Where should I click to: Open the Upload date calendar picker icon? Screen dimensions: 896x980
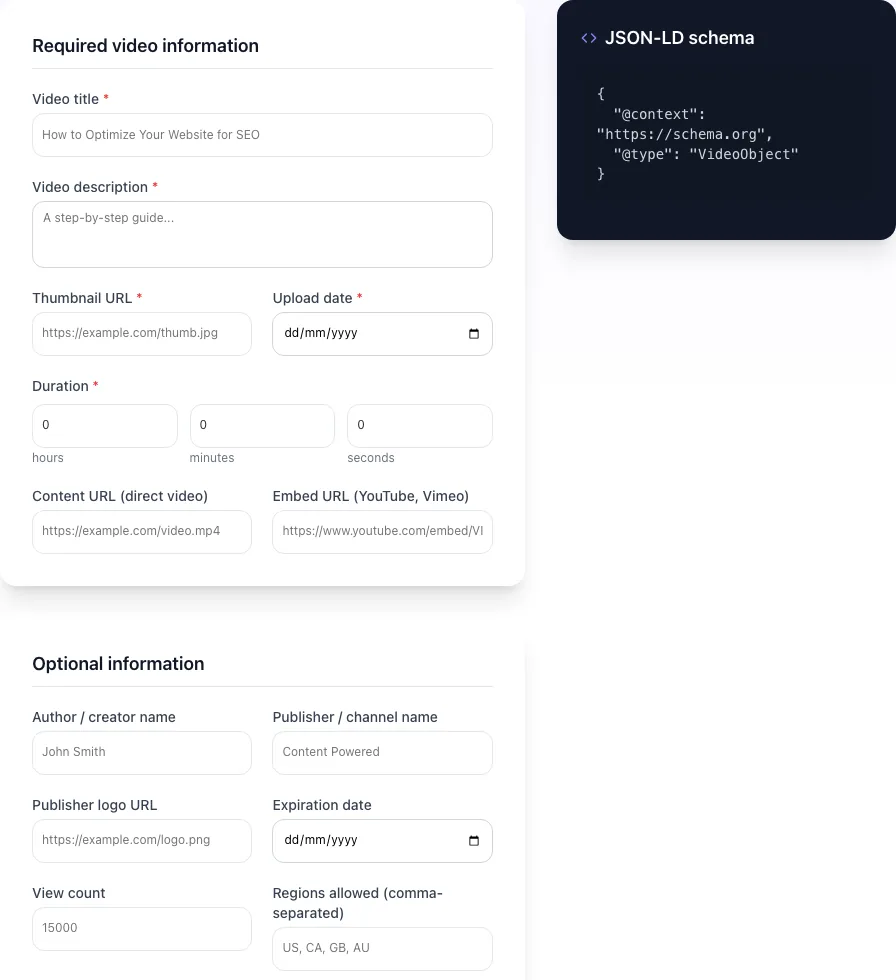coord(474,334)
